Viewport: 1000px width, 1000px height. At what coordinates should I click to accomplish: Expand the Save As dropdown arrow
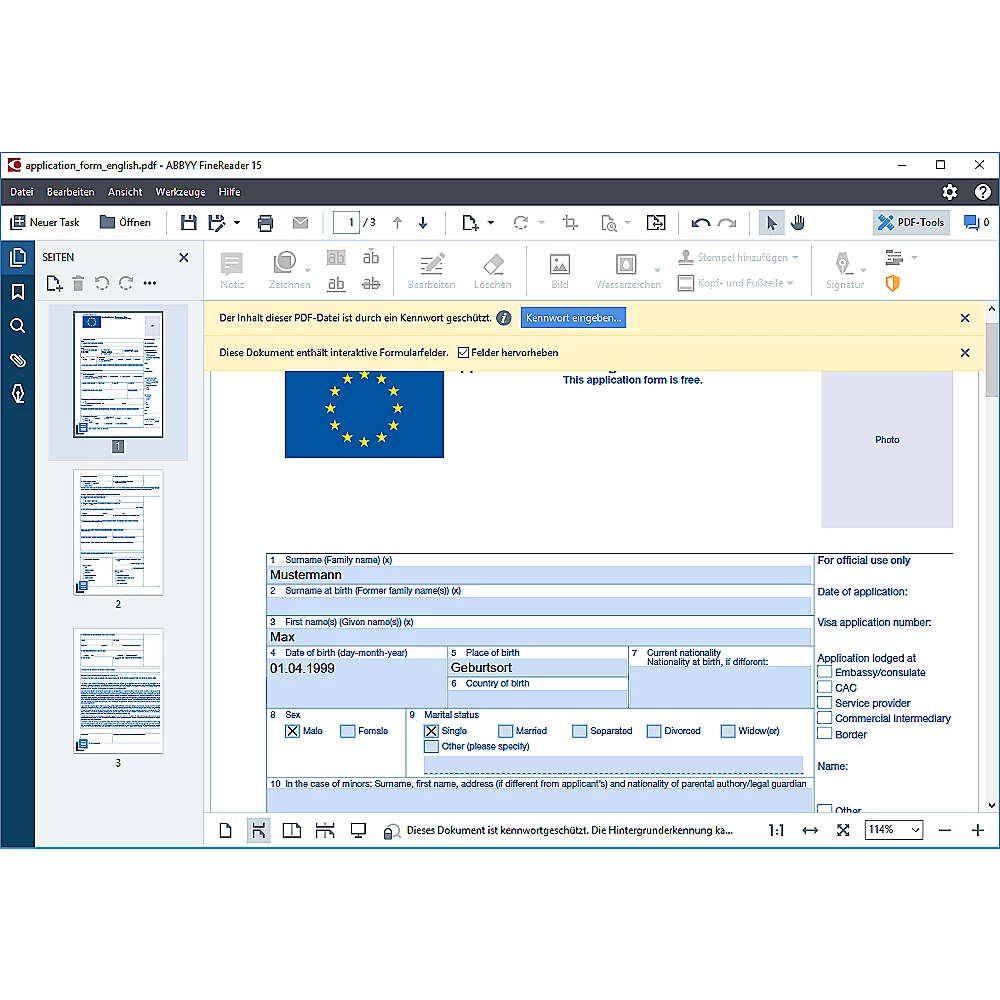pyautogui.click(x=237, y=223)
